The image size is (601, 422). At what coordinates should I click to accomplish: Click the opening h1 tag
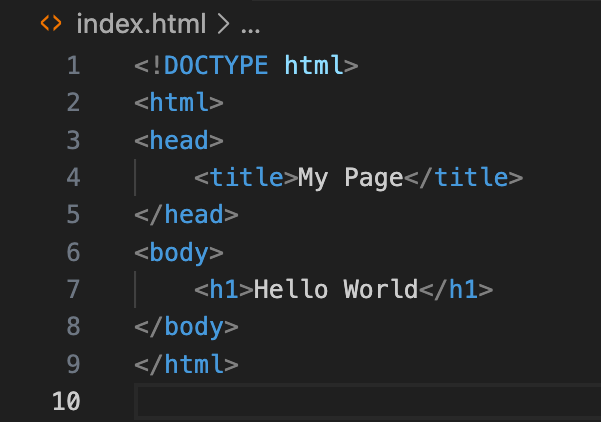point(224,289)
